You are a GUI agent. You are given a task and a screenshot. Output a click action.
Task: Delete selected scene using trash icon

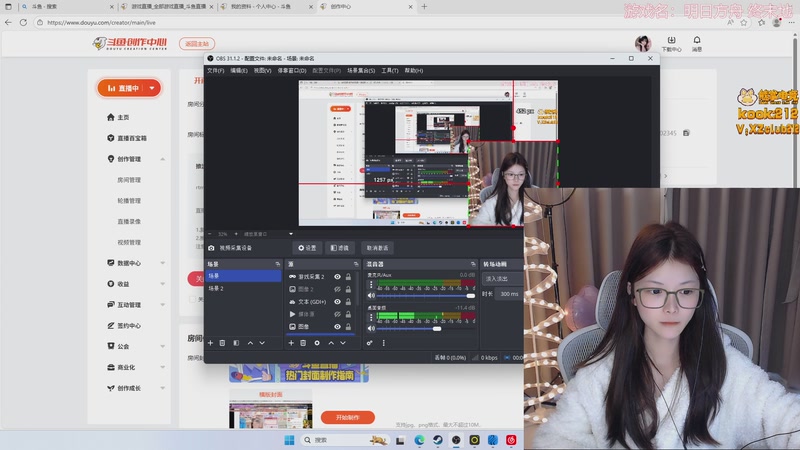tap(222, 343)
